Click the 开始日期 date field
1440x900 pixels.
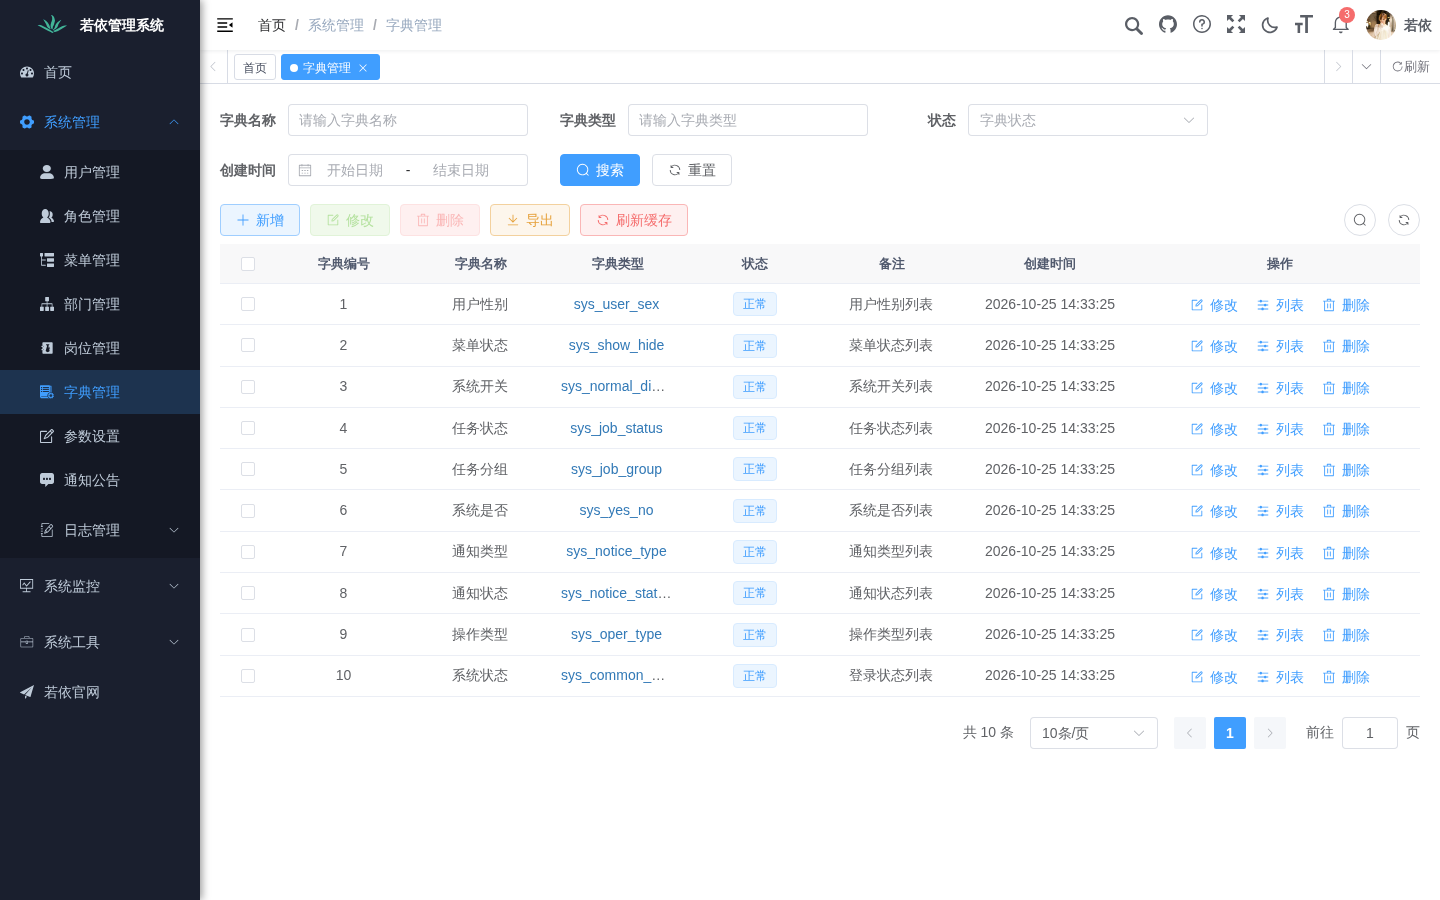355,170
